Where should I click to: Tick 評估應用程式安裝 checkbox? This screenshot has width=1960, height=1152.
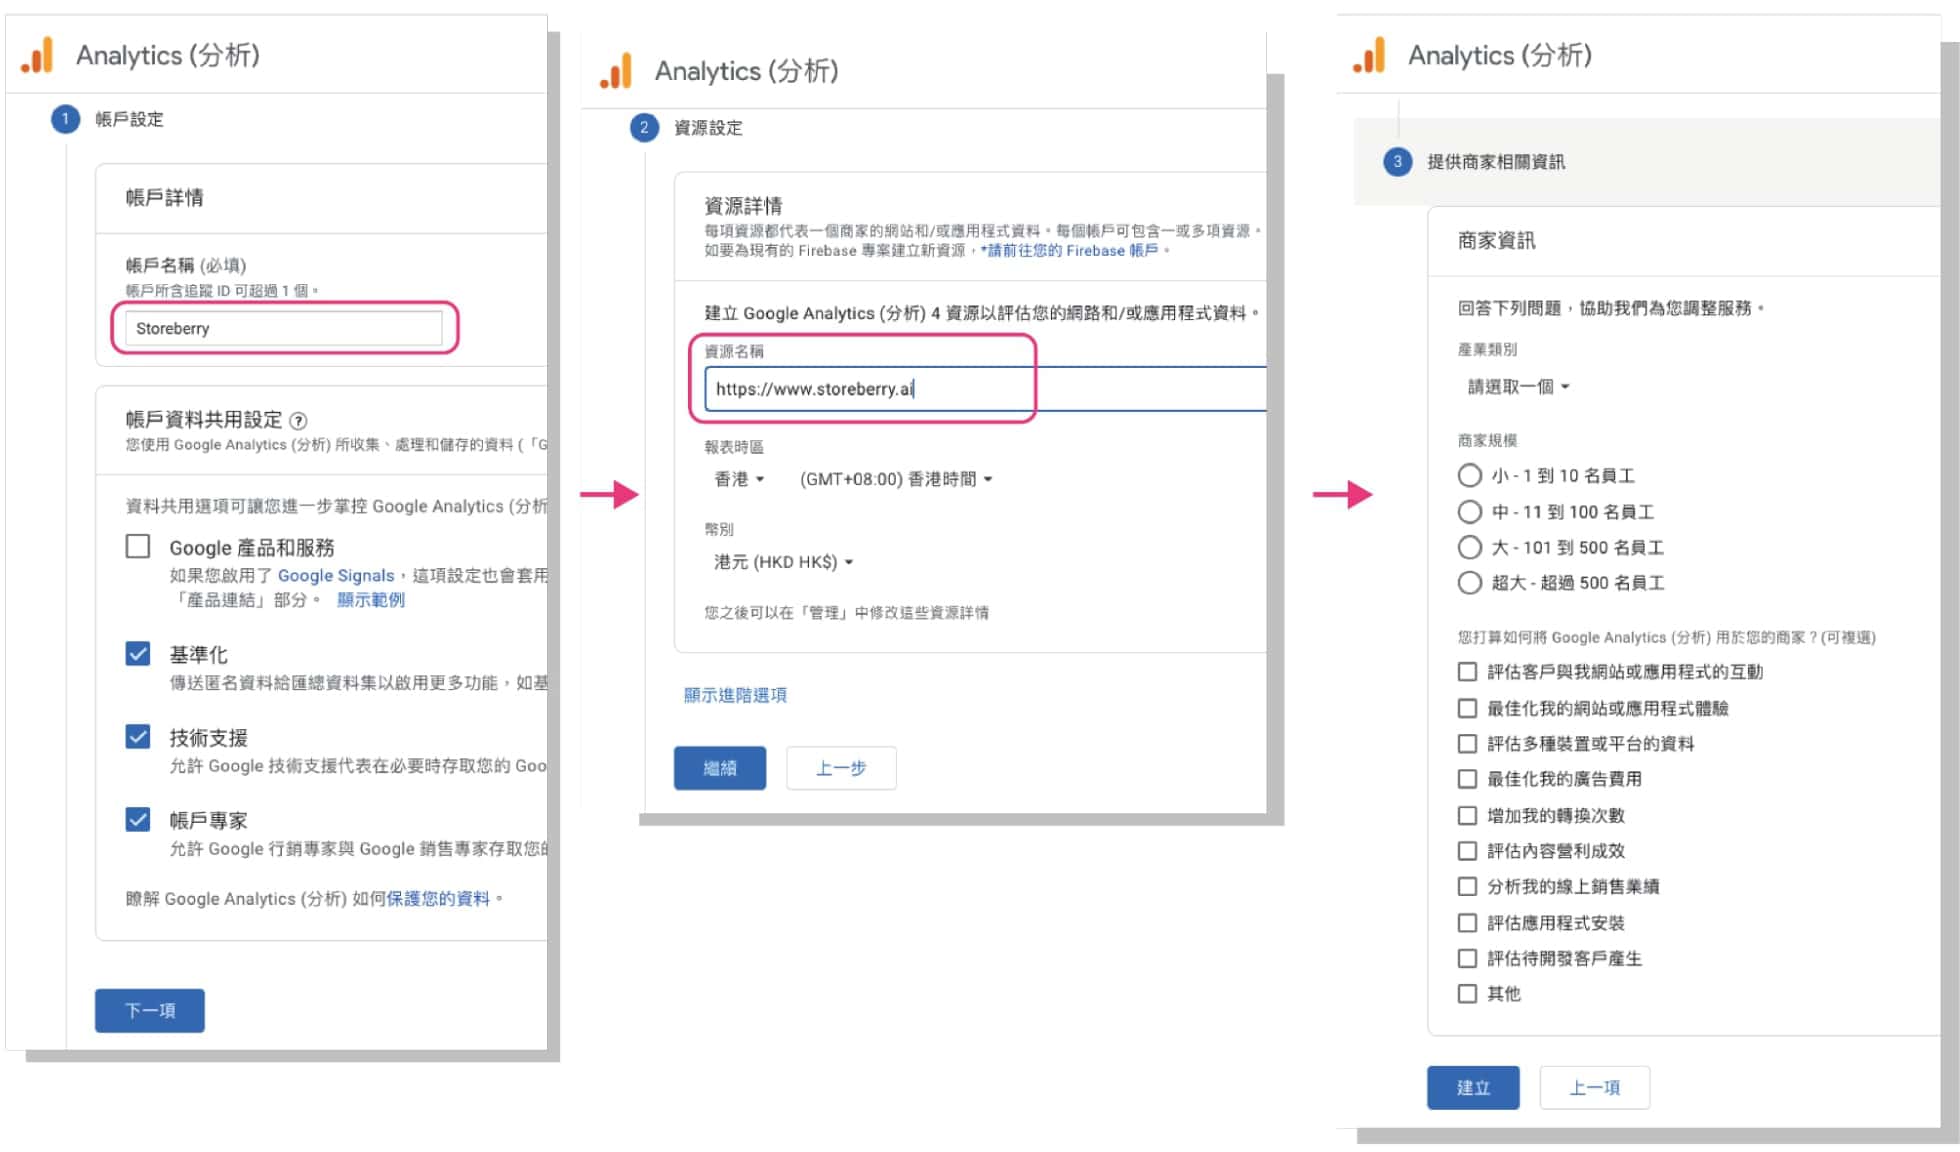click(1467, 923)
